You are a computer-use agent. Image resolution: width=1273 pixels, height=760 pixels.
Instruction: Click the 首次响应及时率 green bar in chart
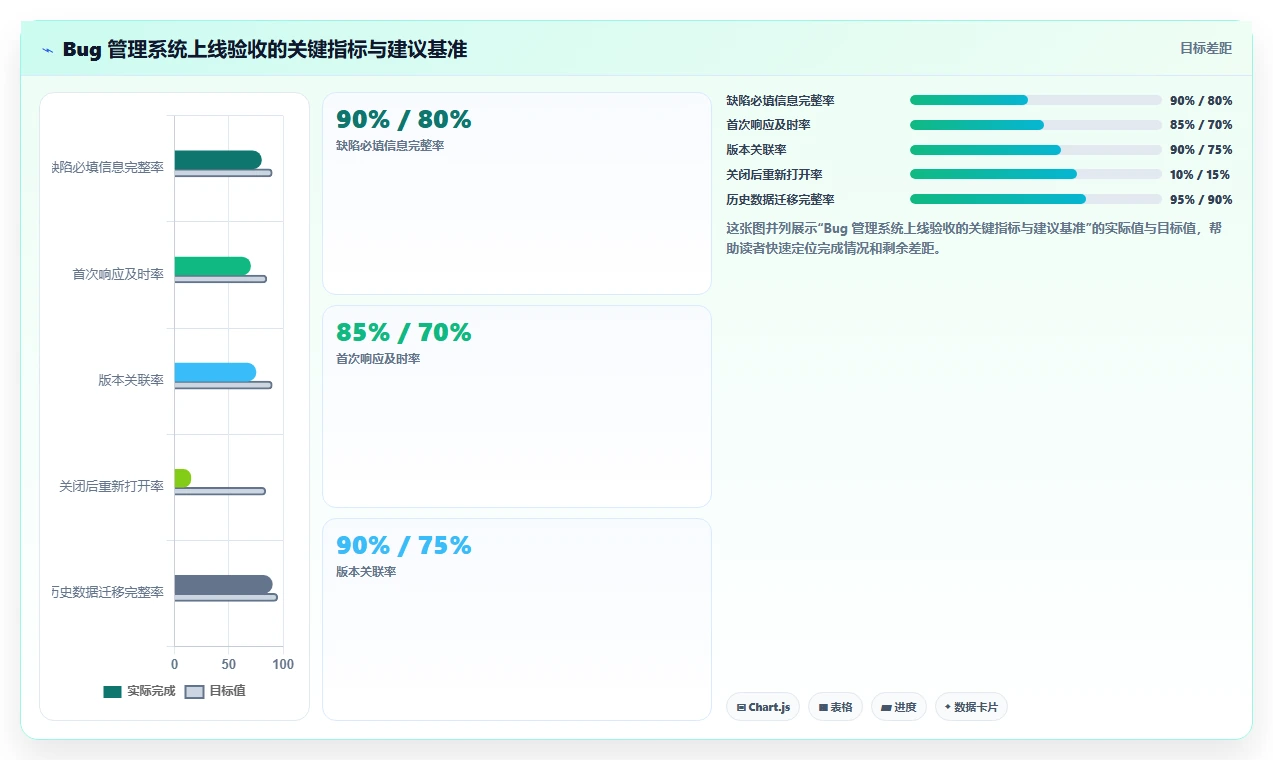click(212, 266)
